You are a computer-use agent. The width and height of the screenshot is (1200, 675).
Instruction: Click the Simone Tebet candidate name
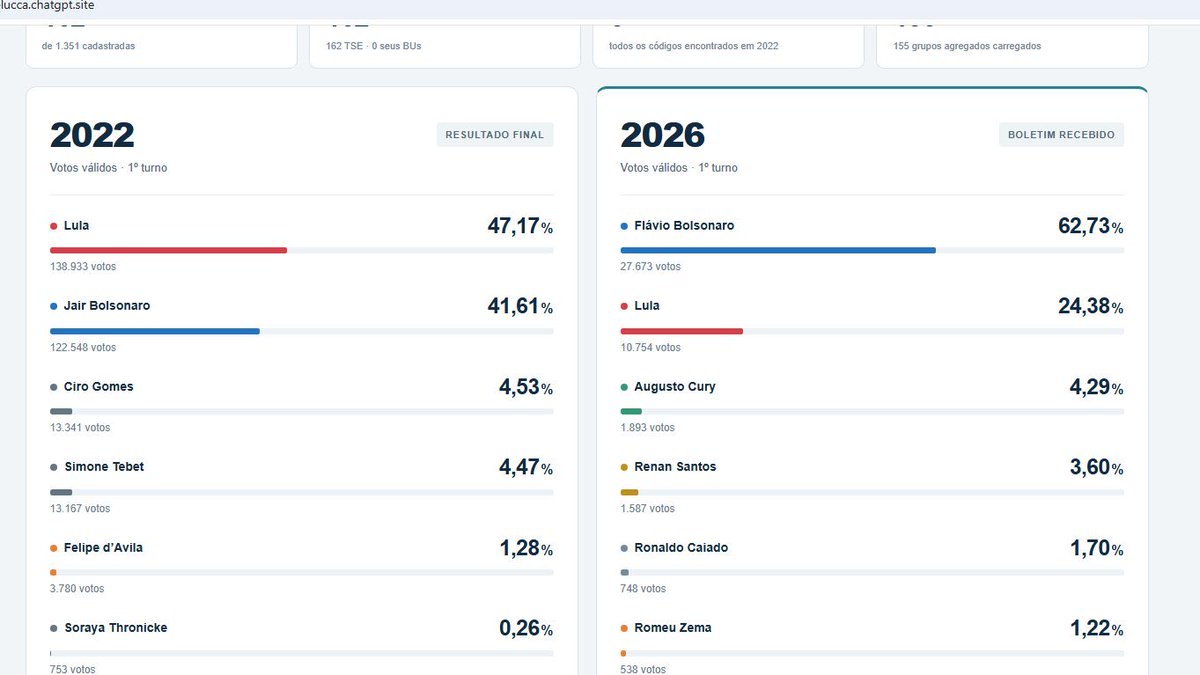coord(104,467)
